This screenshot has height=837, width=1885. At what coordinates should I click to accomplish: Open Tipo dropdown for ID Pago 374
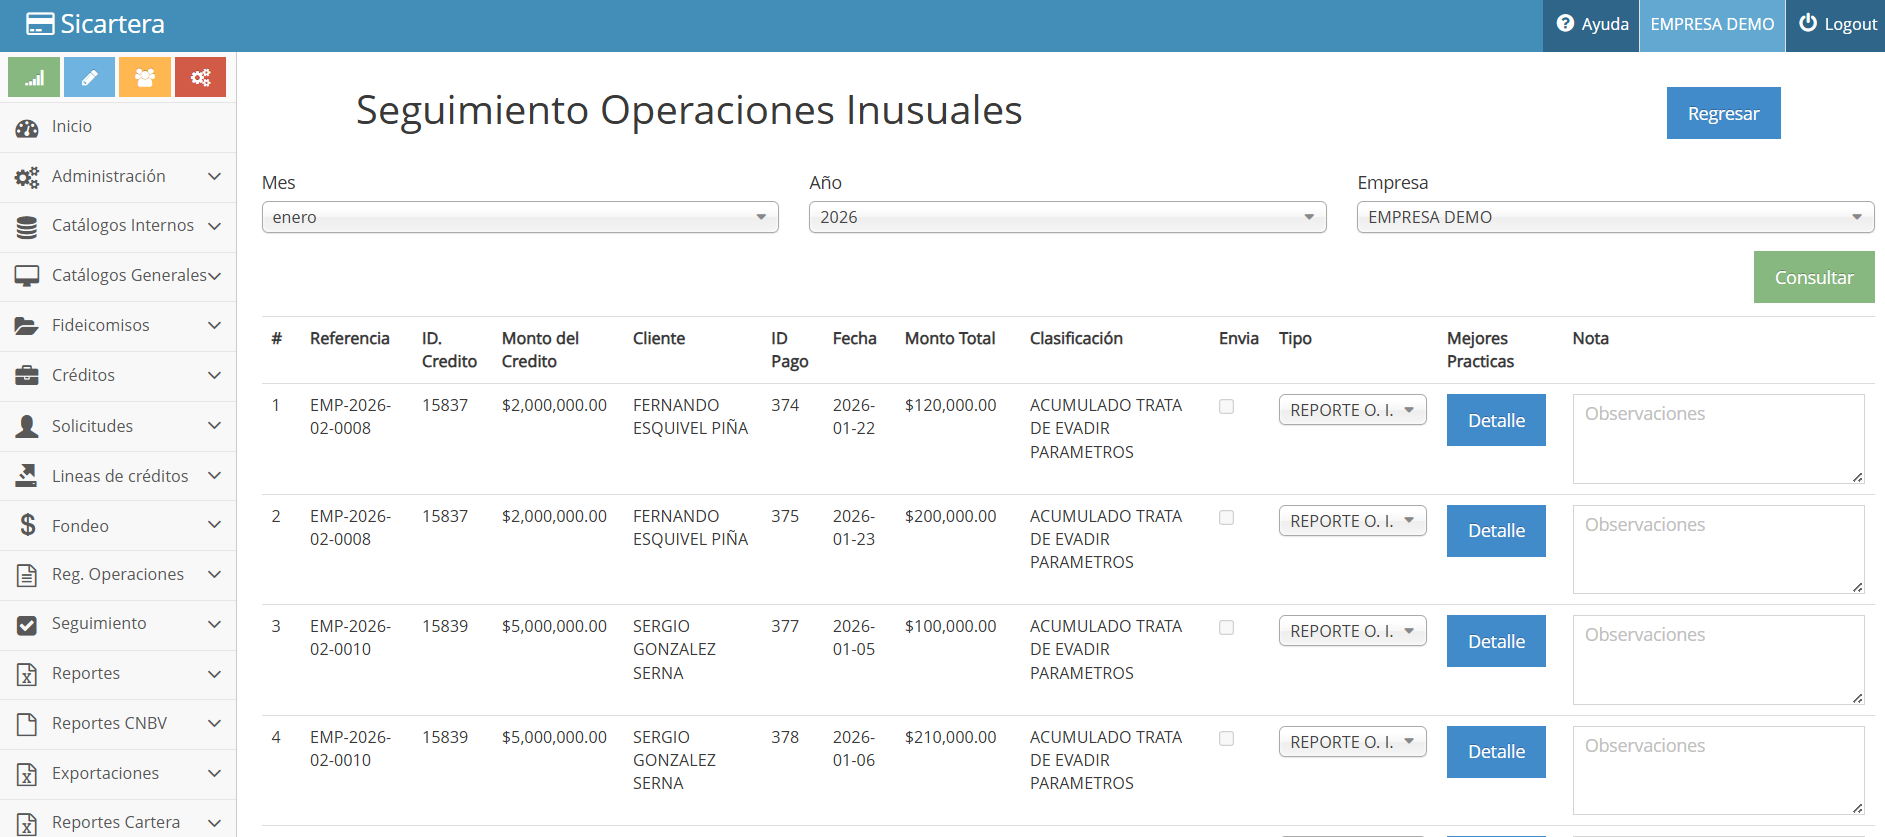point(1352,410)
